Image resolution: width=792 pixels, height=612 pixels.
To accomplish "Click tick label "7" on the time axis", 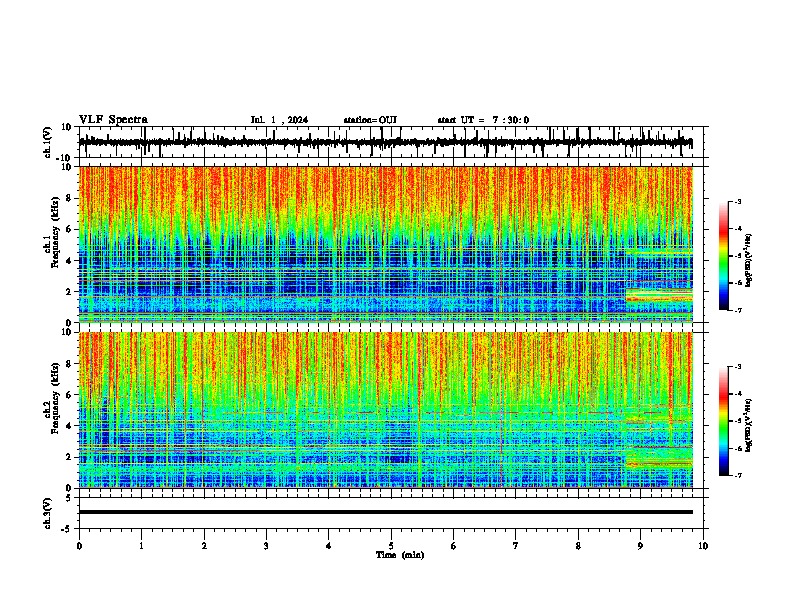I will [516, 546].
